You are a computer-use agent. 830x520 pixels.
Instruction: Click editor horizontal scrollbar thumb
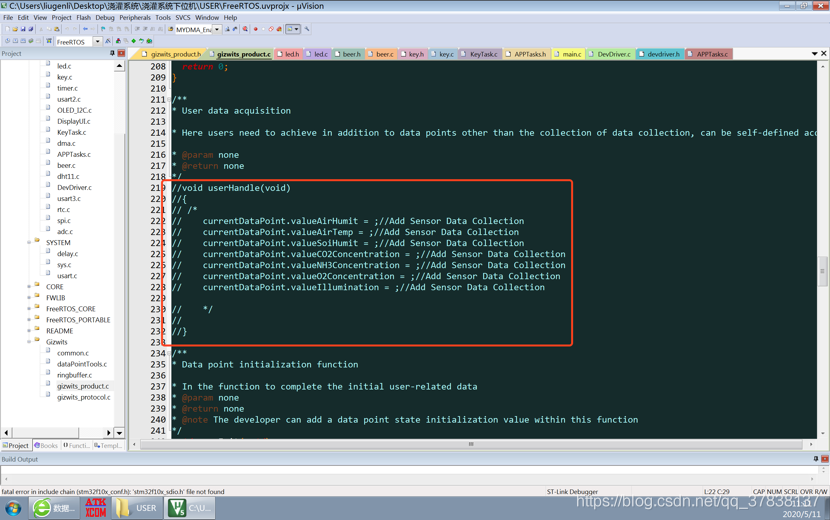[471, 444]
